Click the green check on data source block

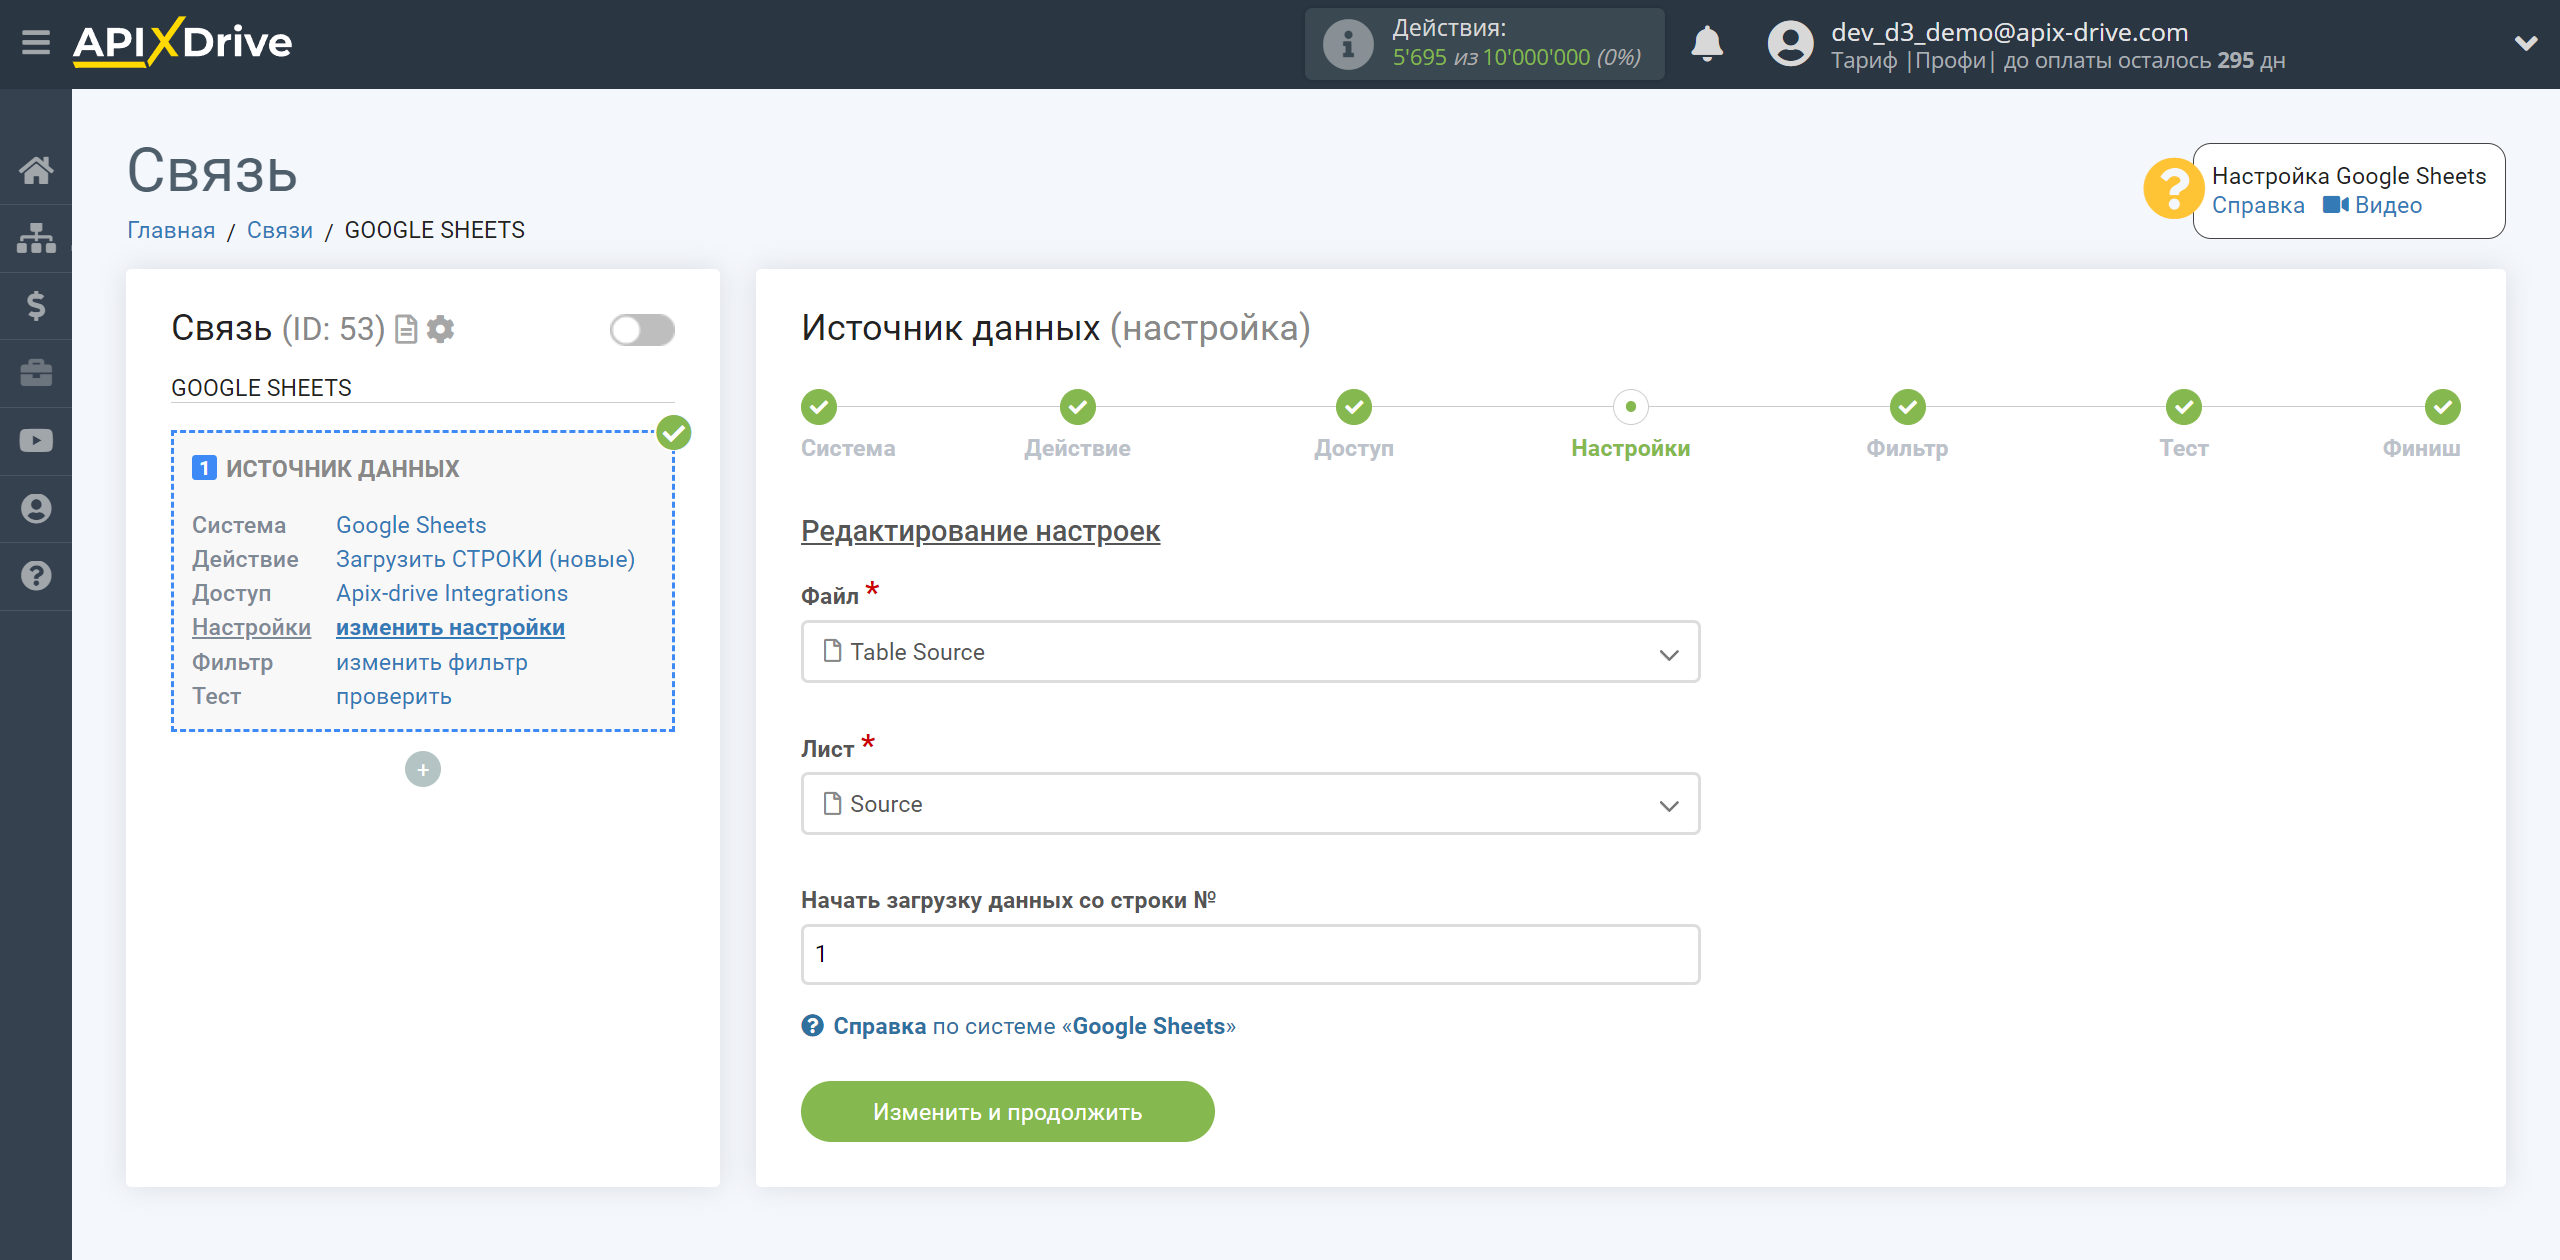coord(674,433)
